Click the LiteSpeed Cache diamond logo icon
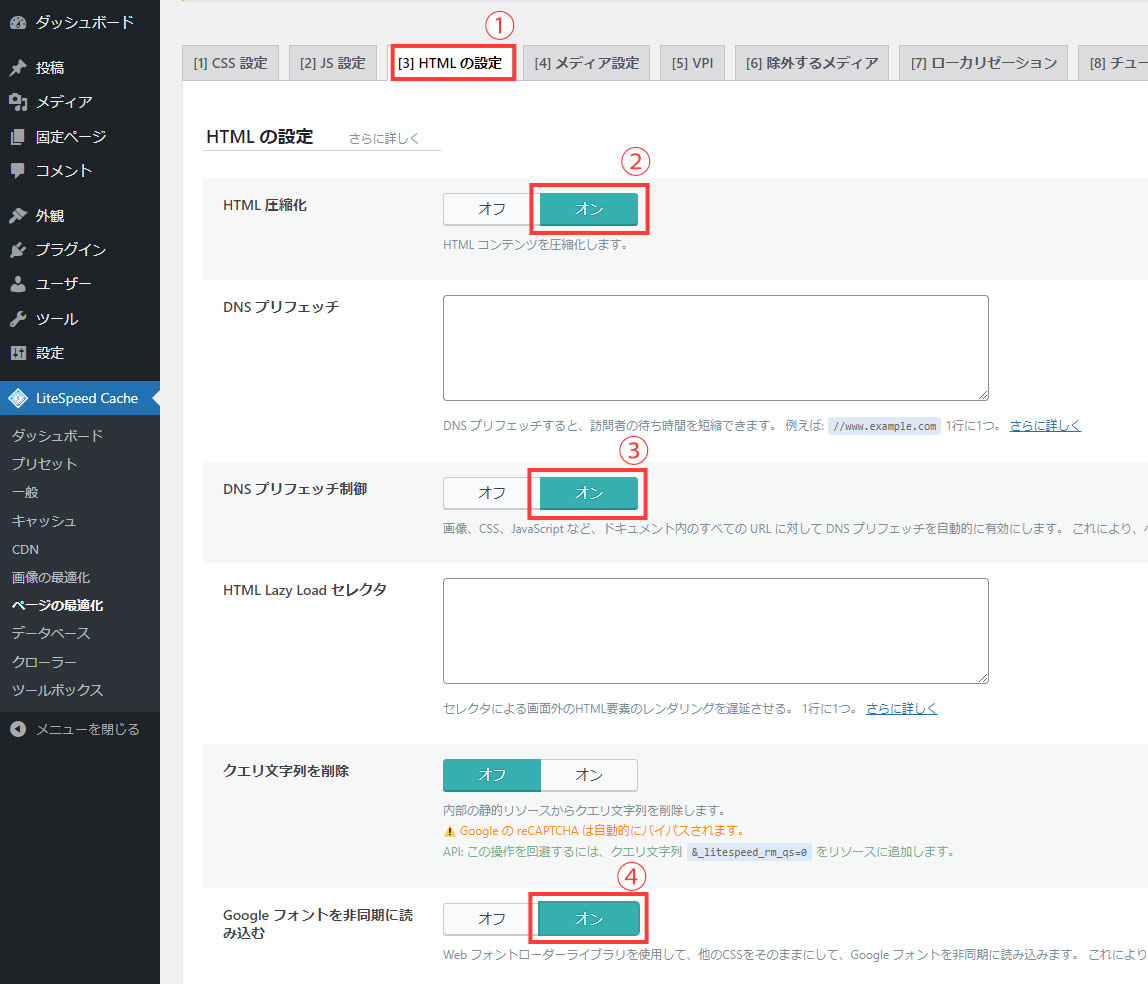Viewport: 1148px width, 984px height. pos(18,398)
